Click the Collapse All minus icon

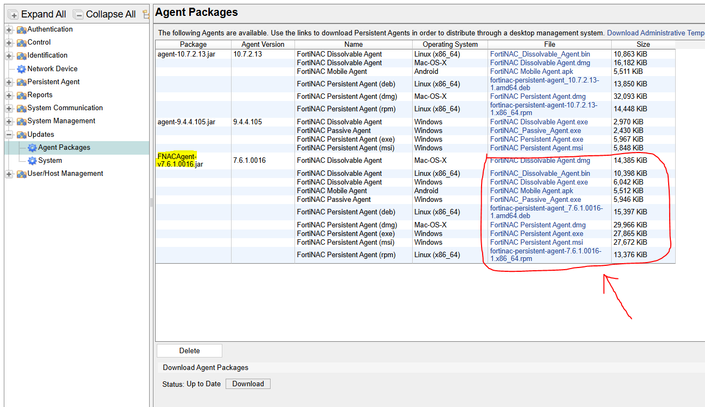pos(79,14)
